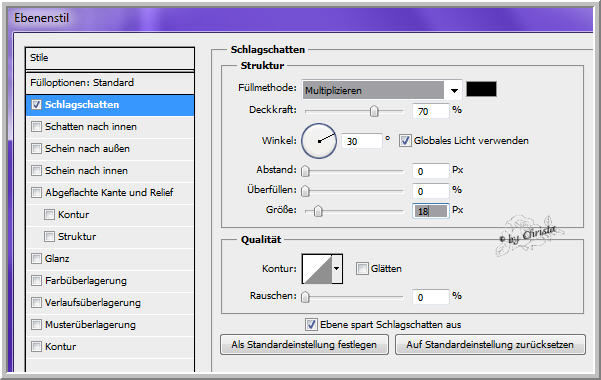
Task: Select the Schlagschatten style row
Action: pyautogui.click(x=110, y=105)
